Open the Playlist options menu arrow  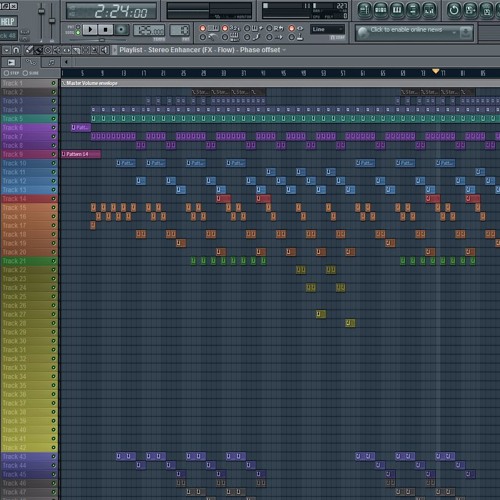point(6,50)
